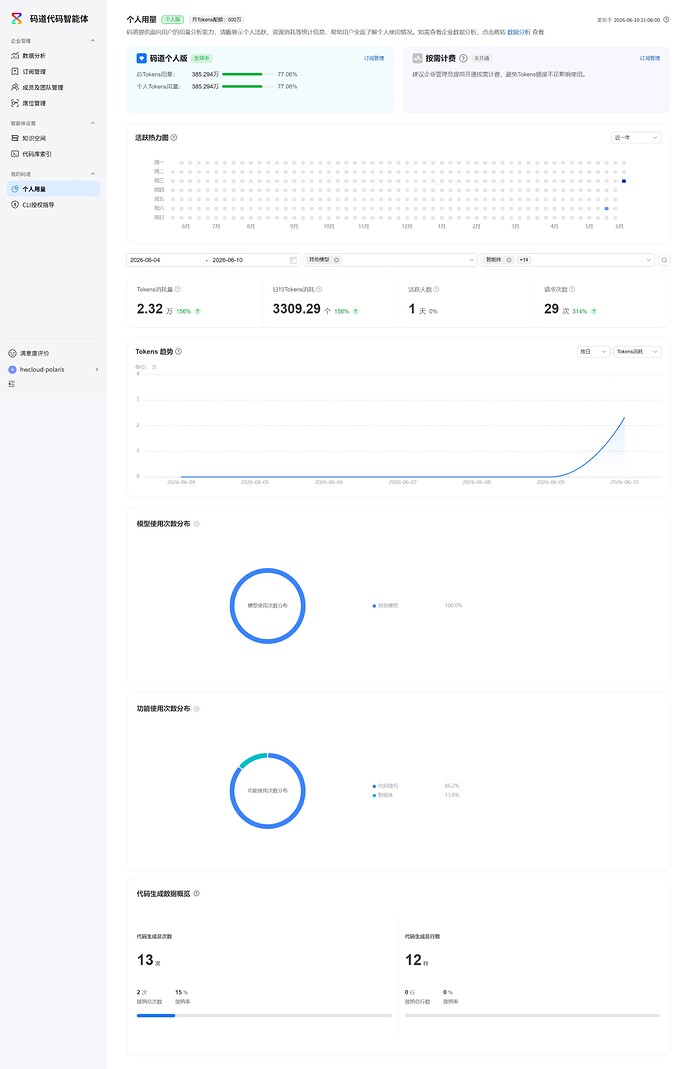
Task: Go to 成员及团队管理 page
Action: 53,87
